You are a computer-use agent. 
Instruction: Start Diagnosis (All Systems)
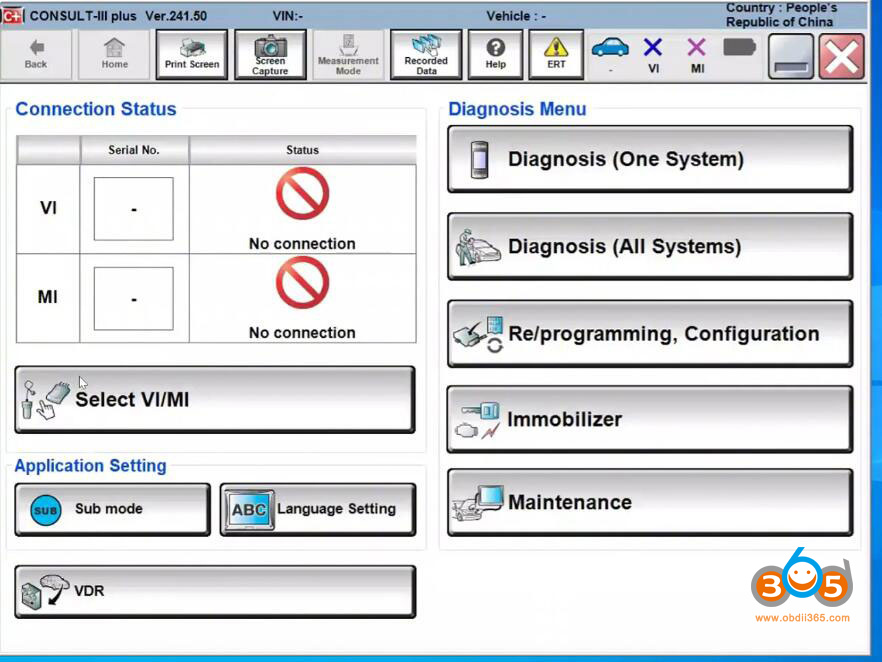click(x=650, y=246)
